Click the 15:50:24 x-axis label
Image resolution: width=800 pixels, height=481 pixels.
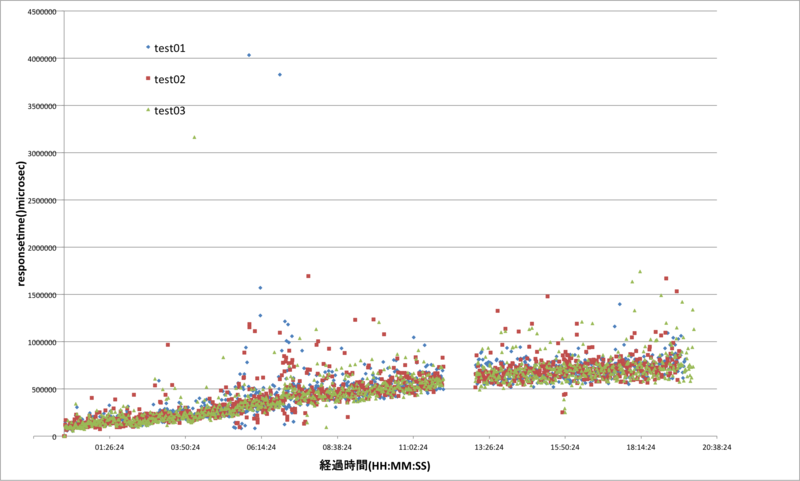point(565,447)
